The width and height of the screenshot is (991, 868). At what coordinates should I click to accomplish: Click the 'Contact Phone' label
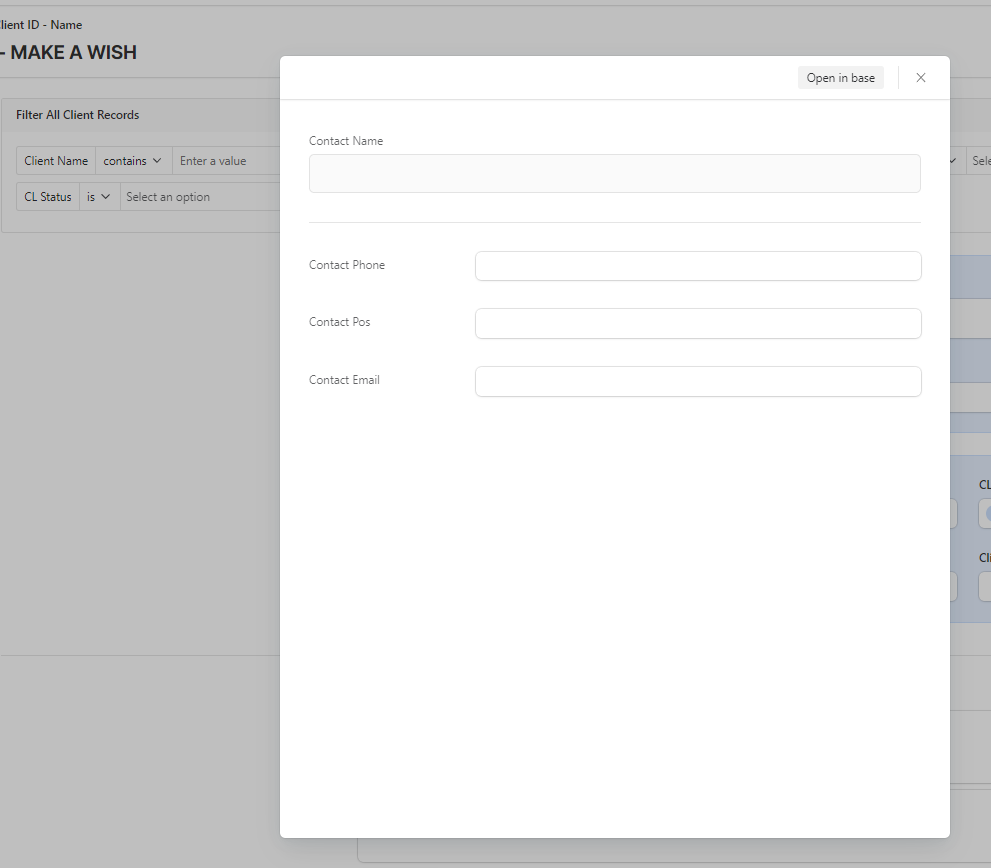[x=346, y=265]
